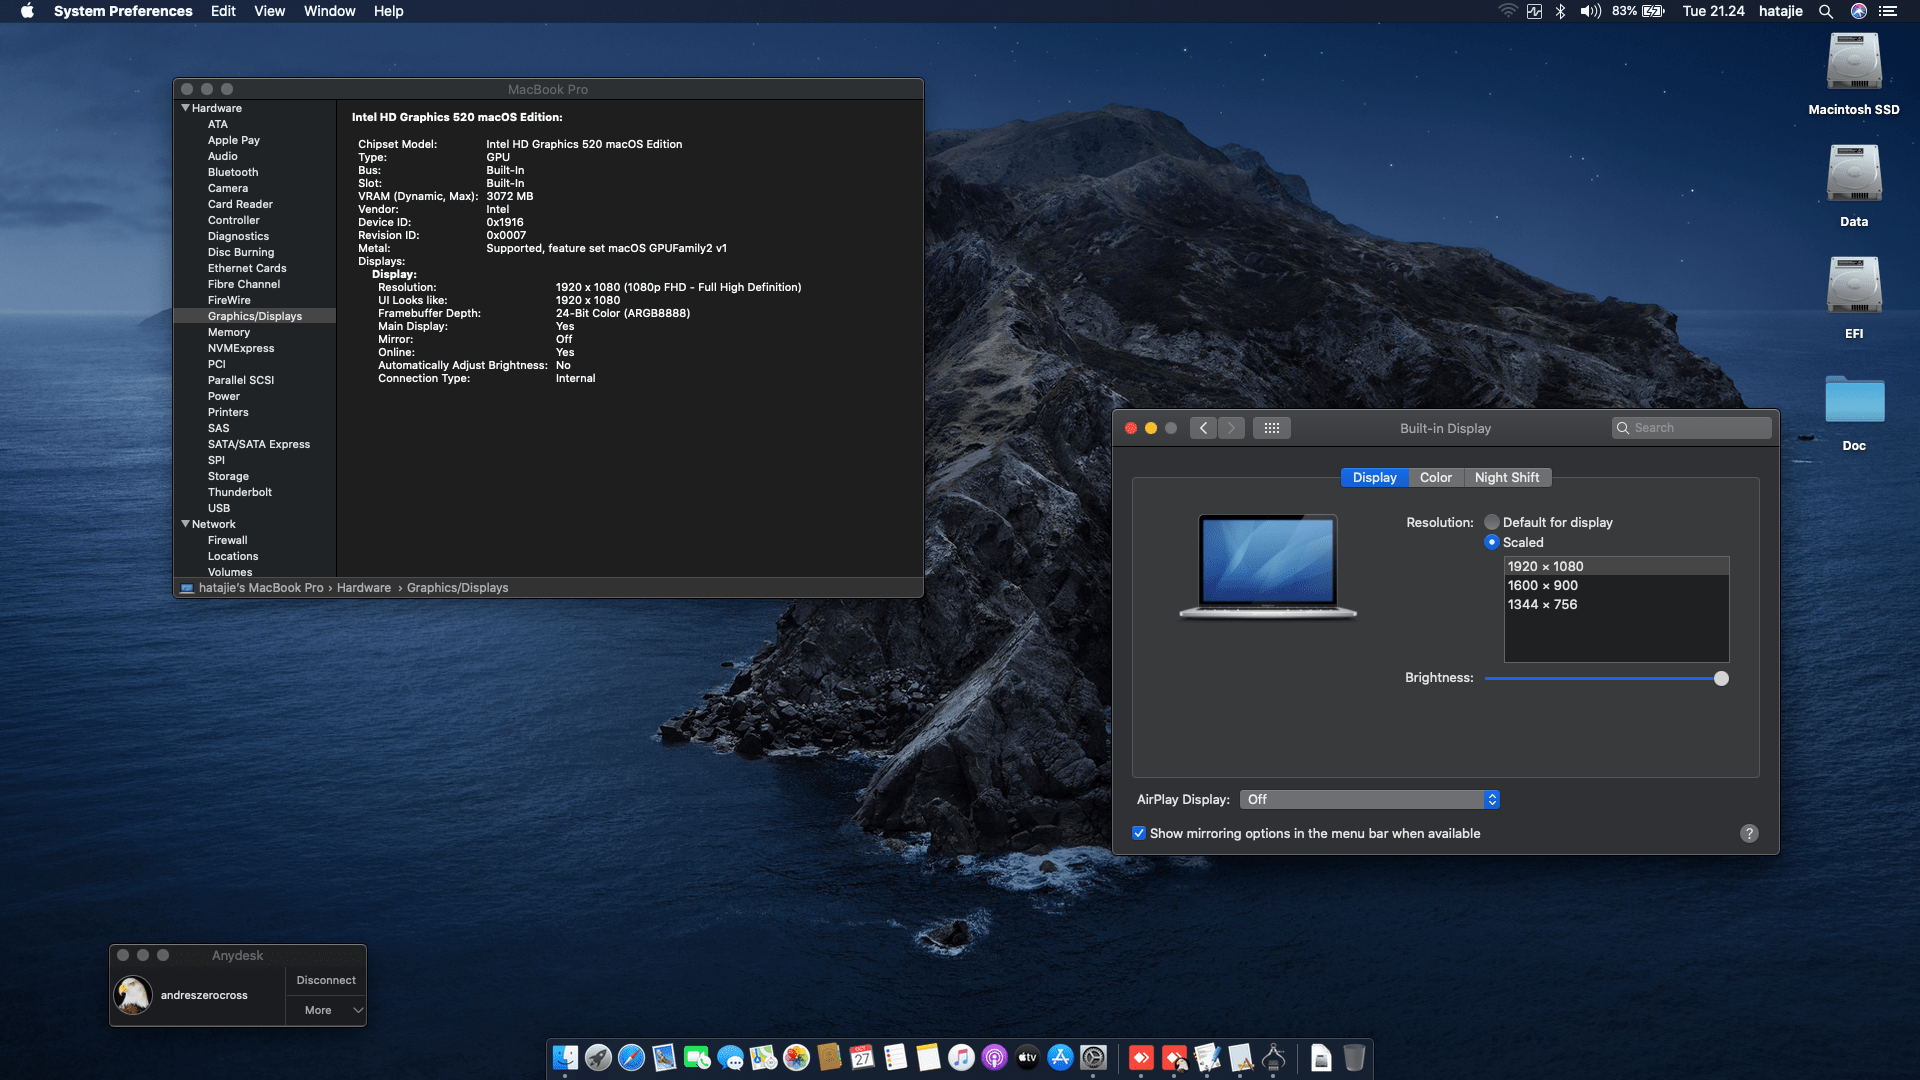Click the AnyDesk Disconnect button
Screen dimensions: 1920x1080
(326, 980)
